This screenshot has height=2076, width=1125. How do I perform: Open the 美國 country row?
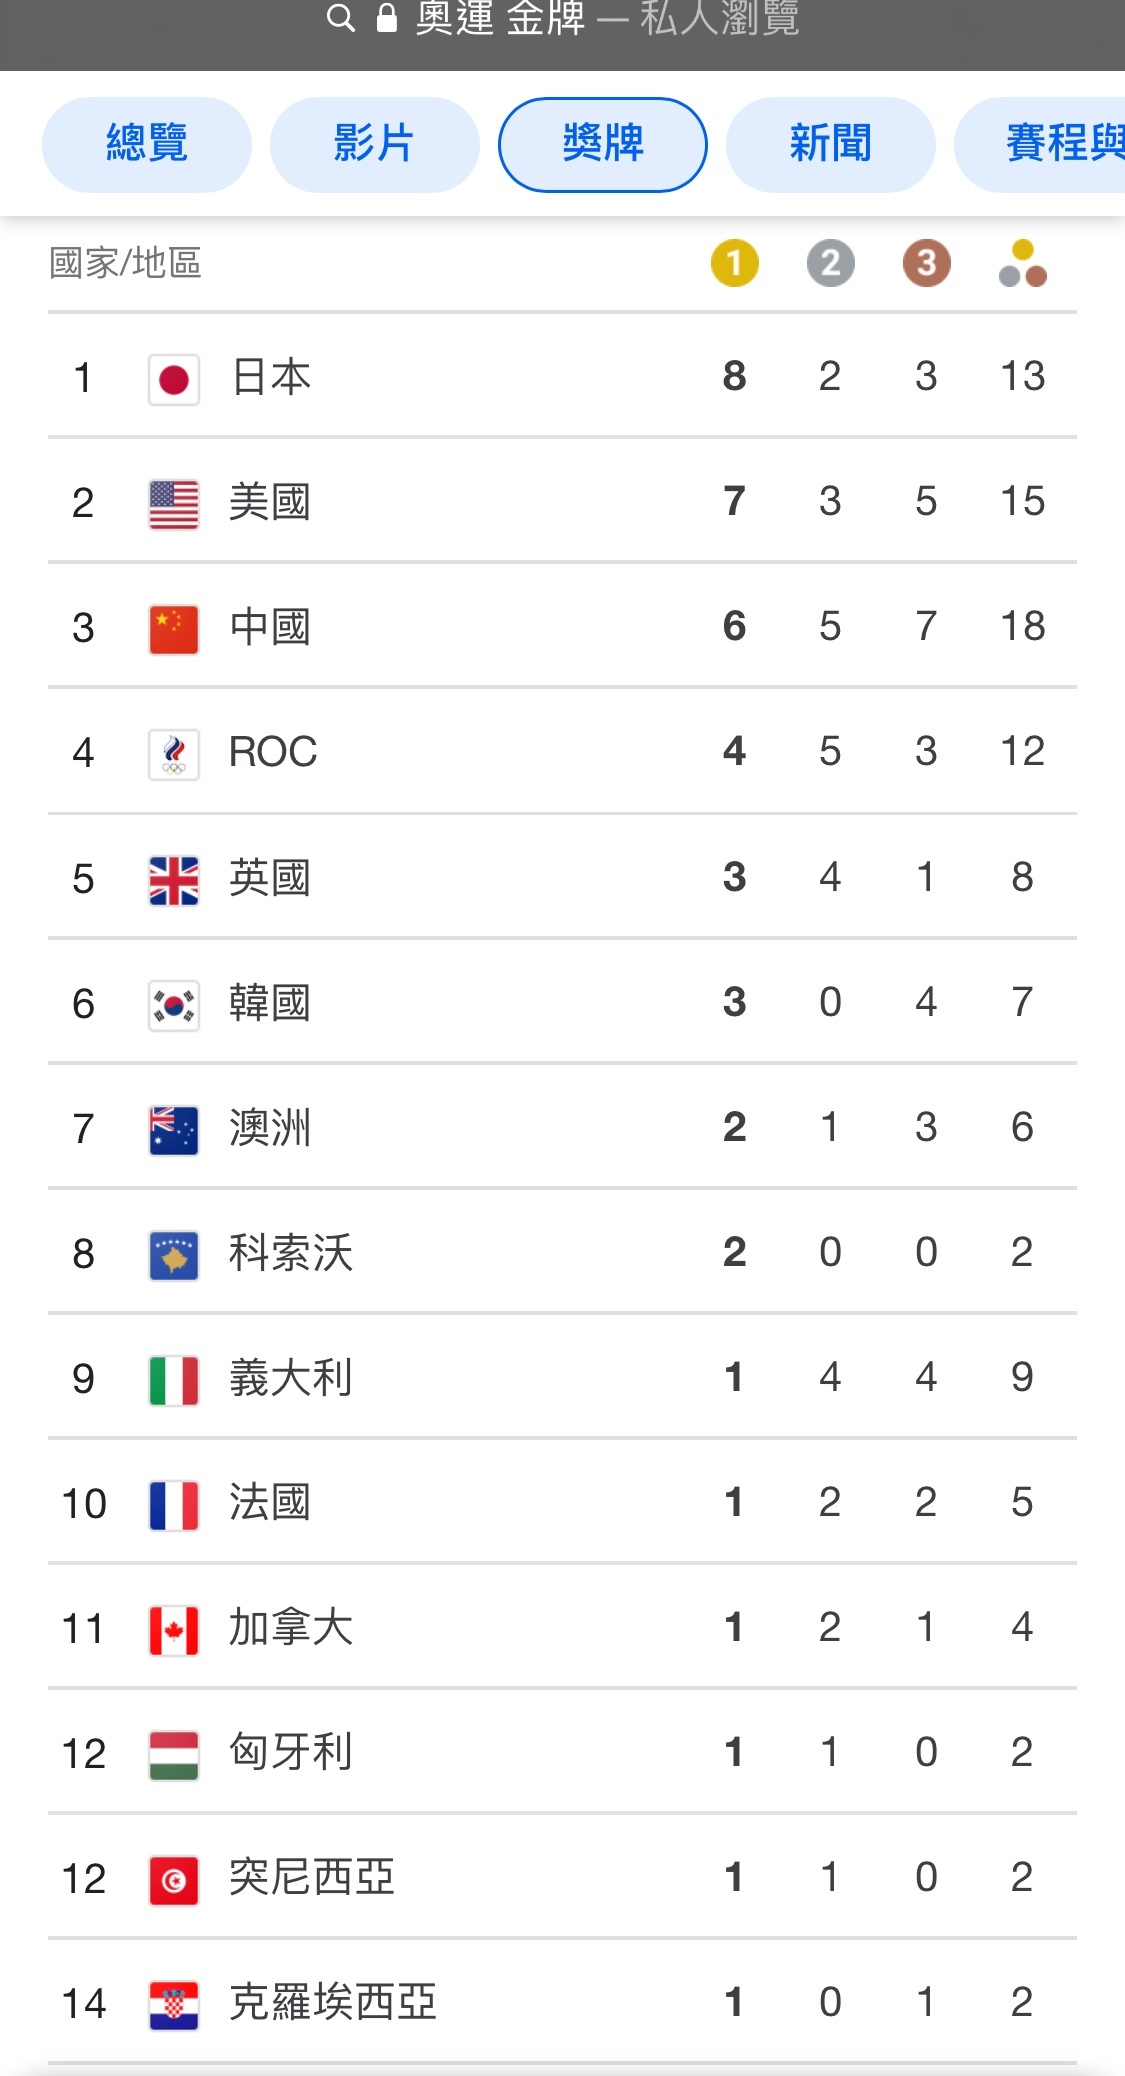coord(562,501)
